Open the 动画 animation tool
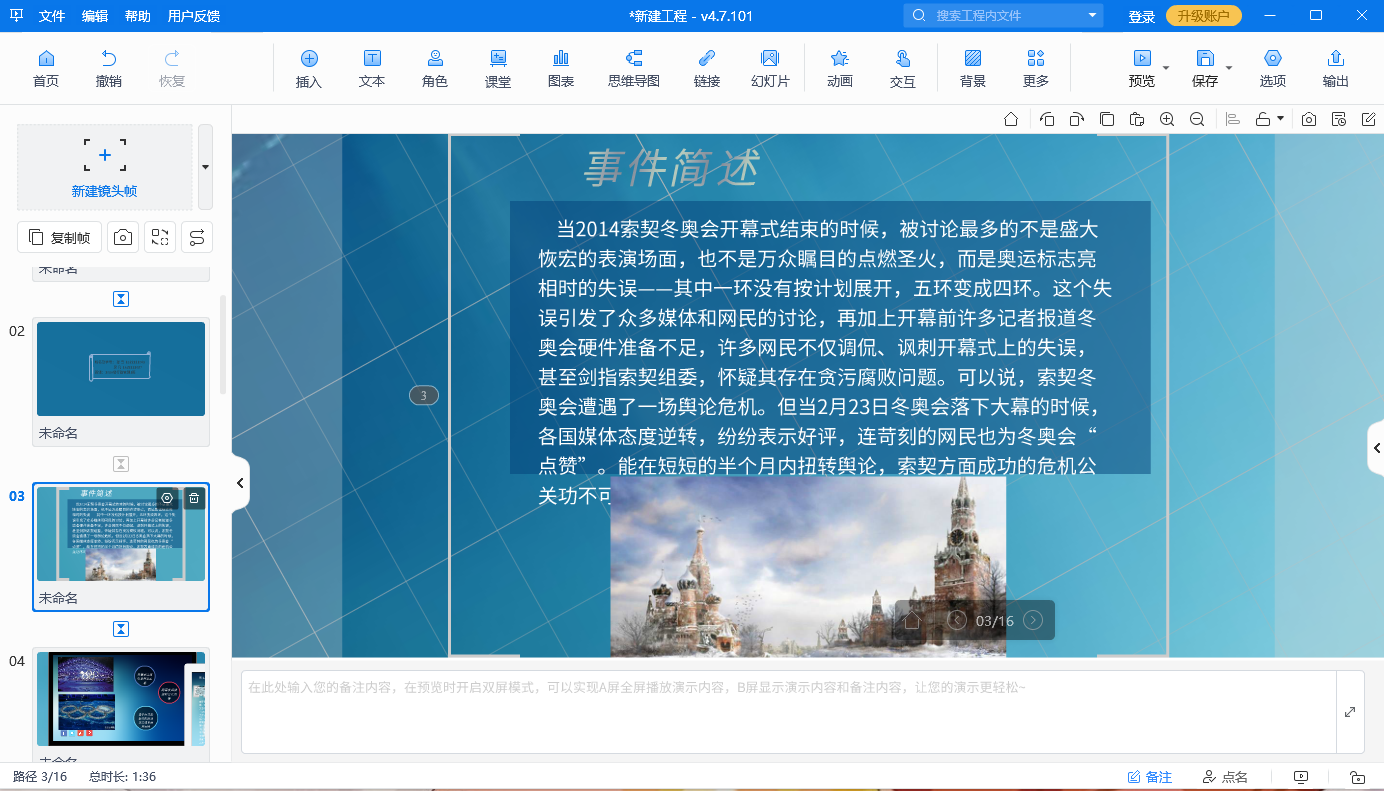Screen dimensions: 1384x791 coord(840,69)
